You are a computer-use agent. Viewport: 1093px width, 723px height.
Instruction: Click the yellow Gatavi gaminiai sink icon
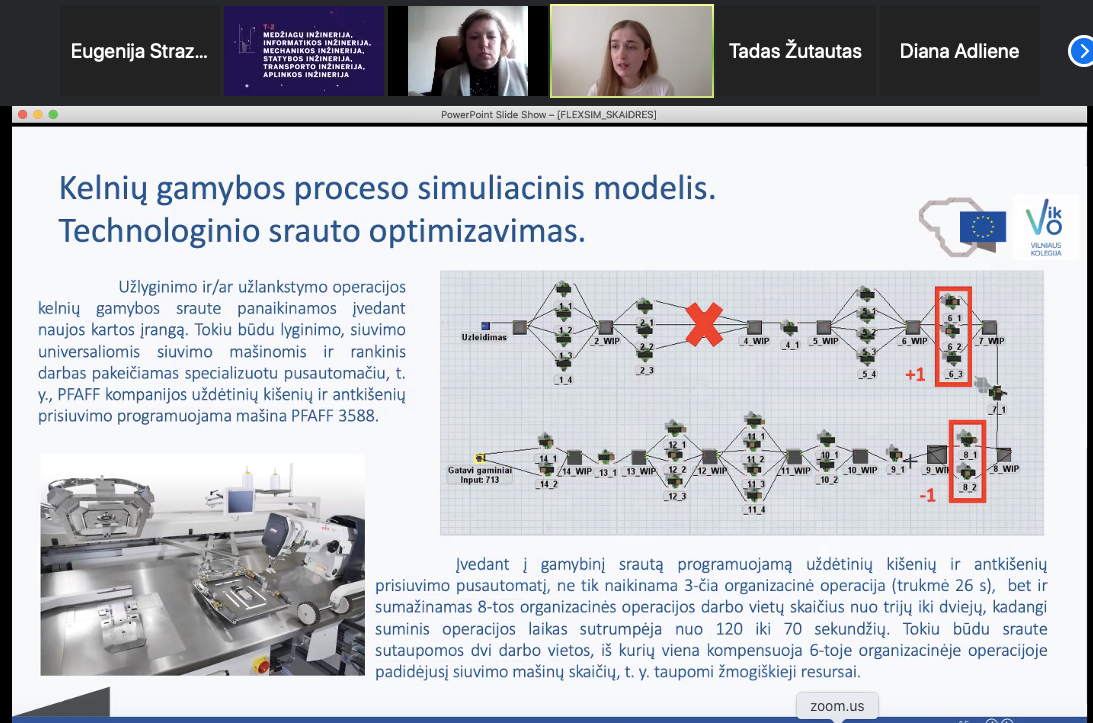480,458
